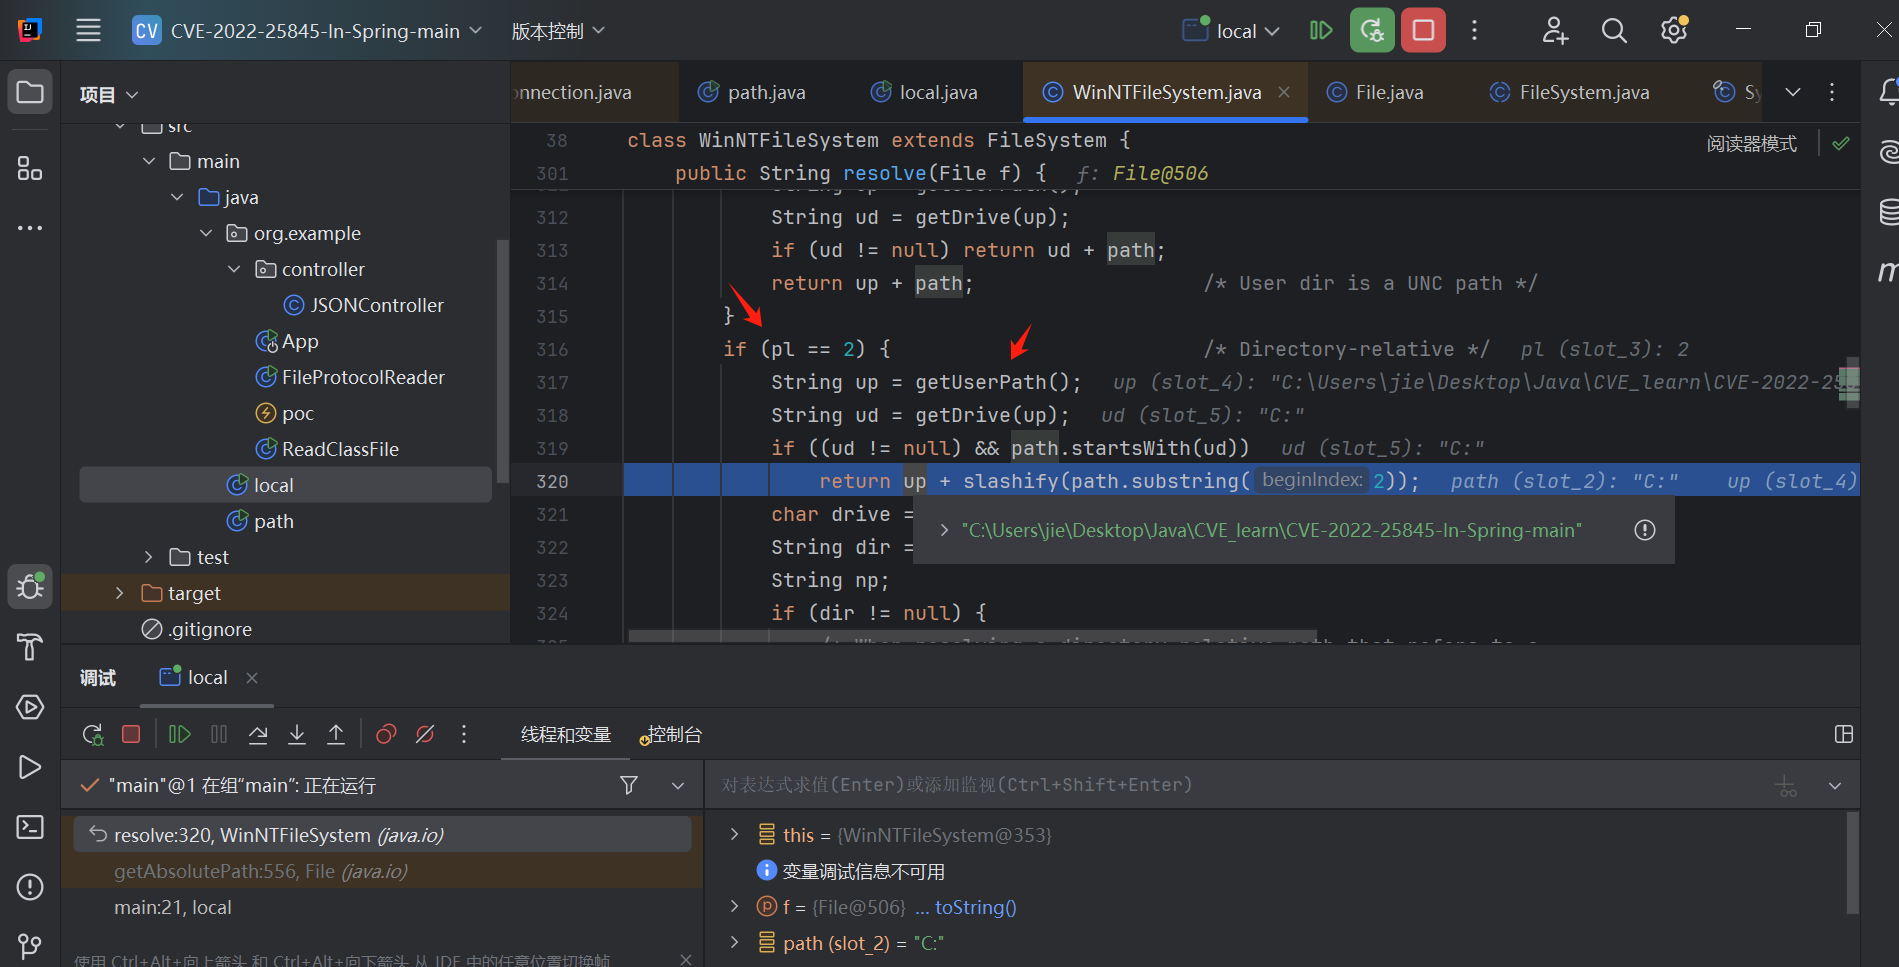
Task: Rerun debug with top green button
Action: click(1372, 30)
